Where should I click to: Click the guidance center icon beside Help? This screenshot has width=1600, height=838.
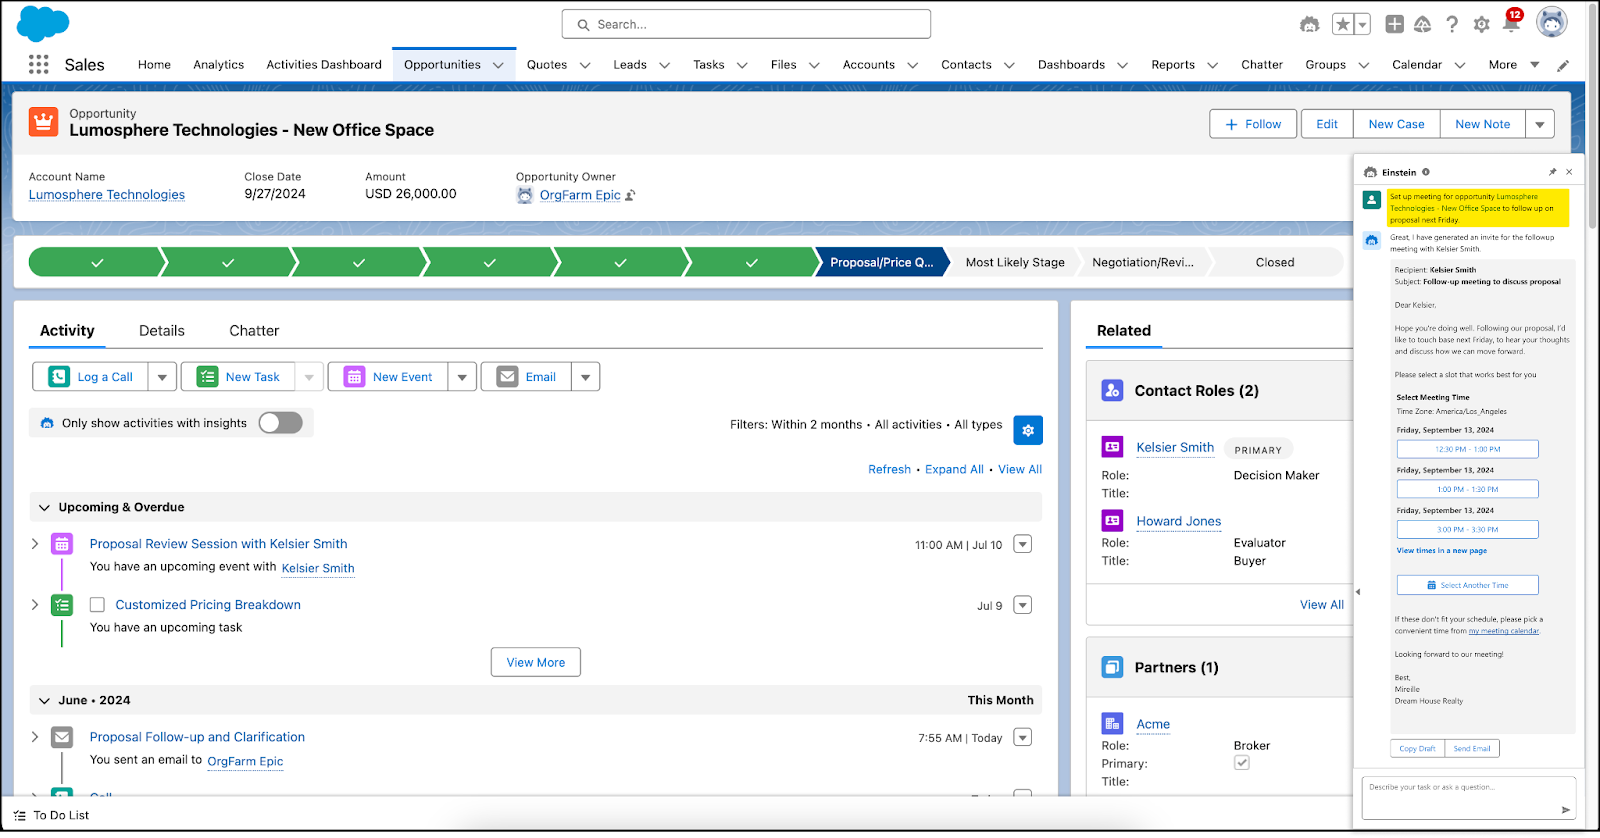pos(1422,24)
